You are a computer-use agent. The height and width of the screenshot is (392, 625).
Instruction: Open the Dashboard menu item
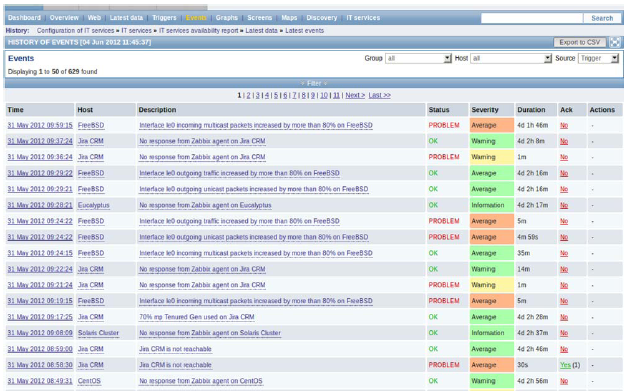click(24, 18)
